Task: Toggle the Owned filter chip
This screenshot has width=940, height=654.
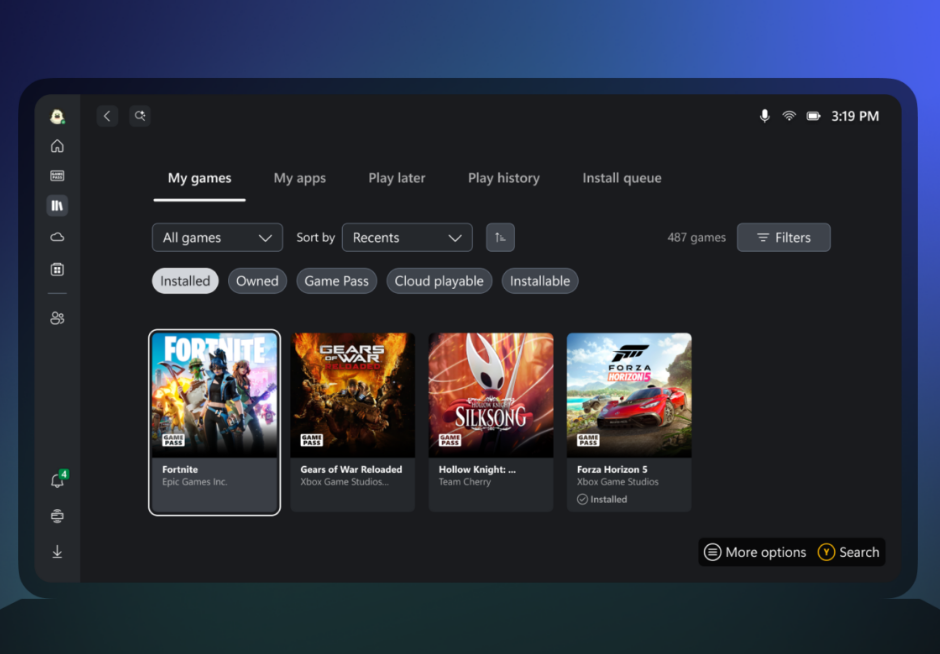Action: pyautogui.click(x=257, y=281)
